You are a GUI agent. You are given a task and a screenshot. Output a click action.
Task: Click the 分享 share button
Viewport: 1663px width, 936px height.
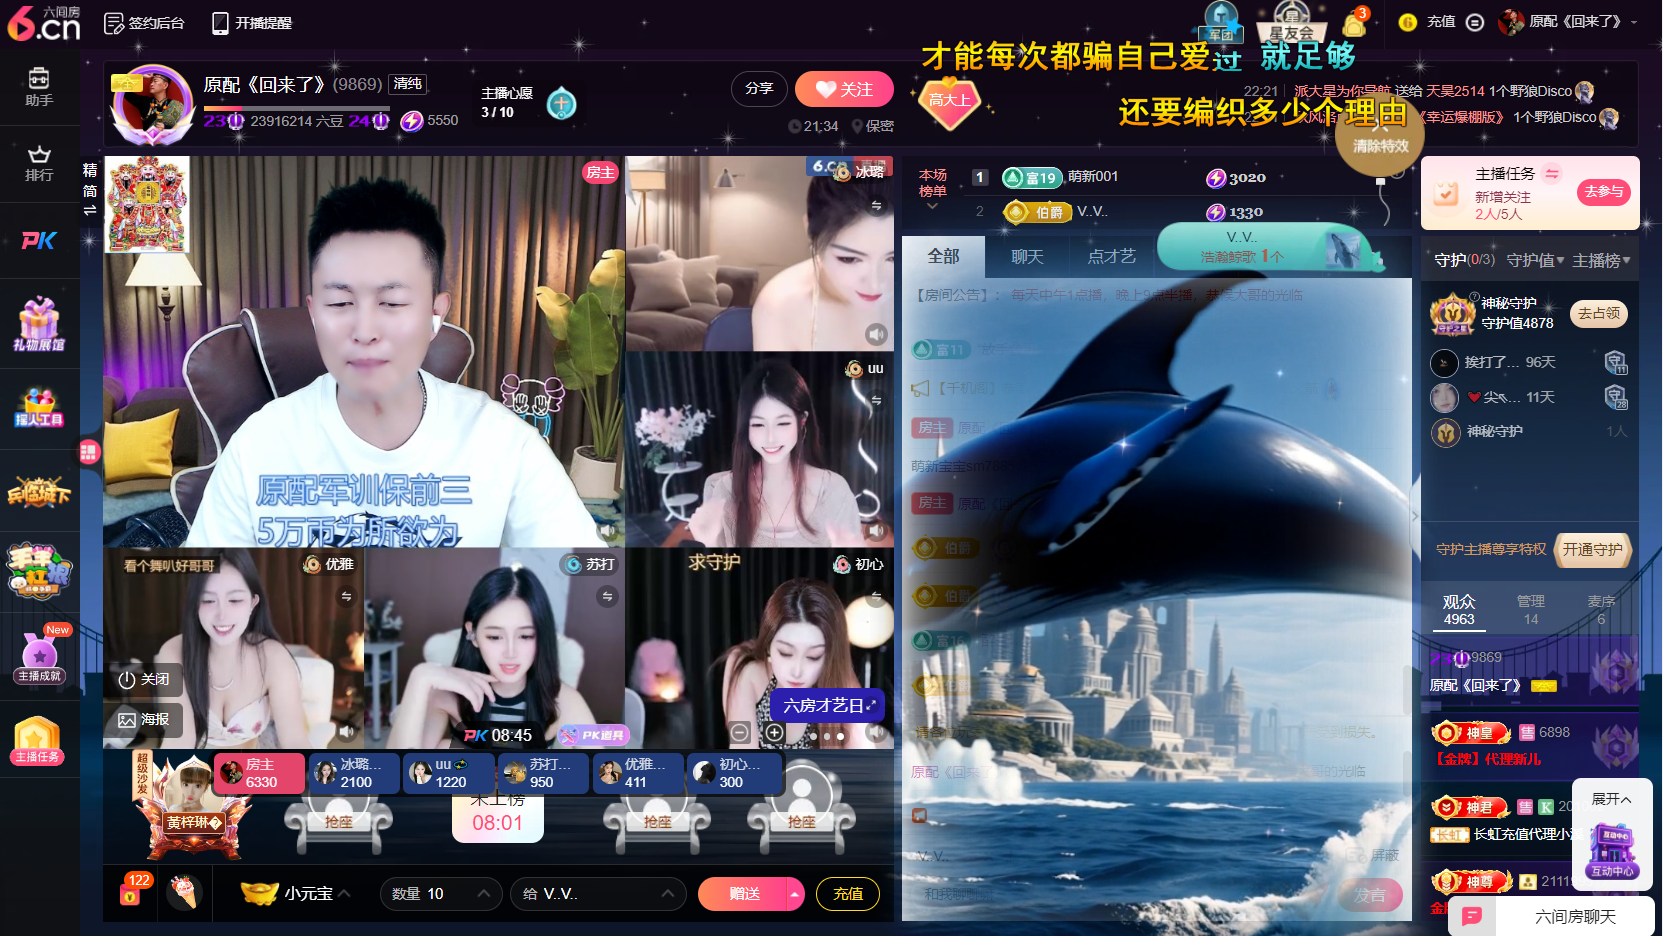(x=759, y=88)
